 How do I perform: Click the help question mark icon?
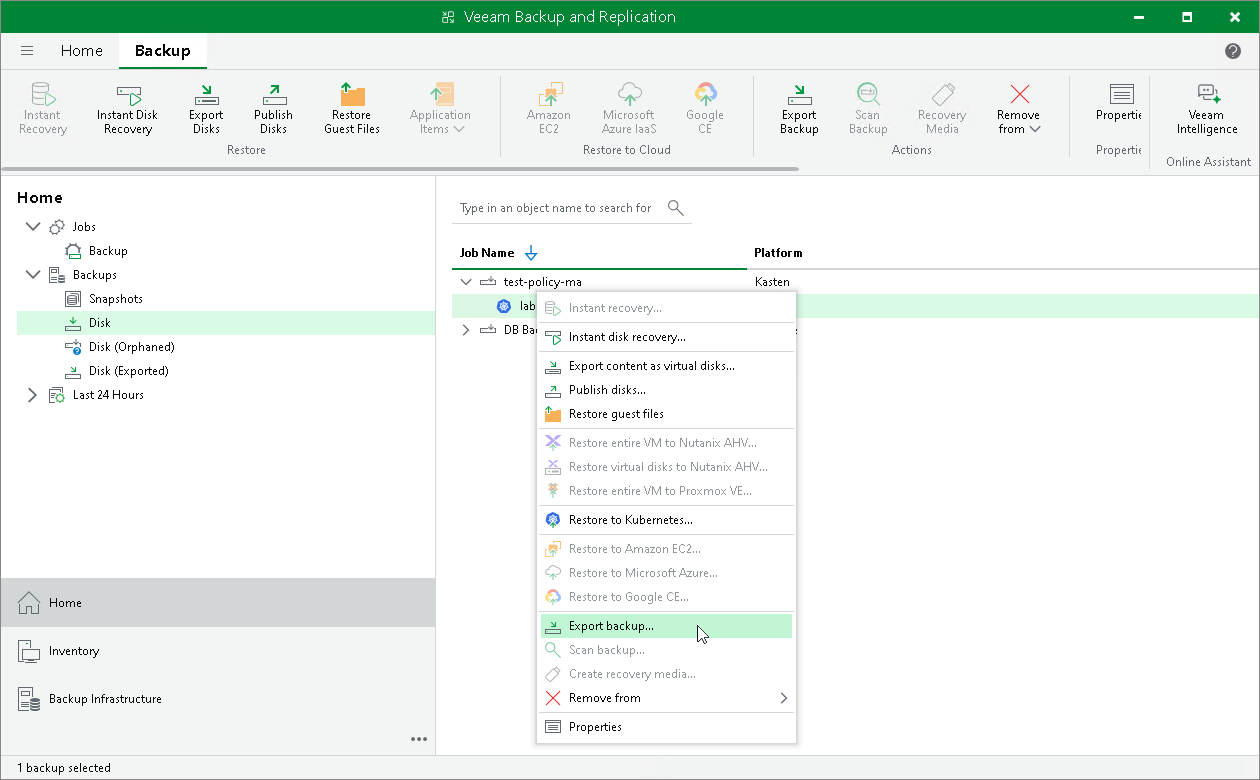coord(1233,51)
